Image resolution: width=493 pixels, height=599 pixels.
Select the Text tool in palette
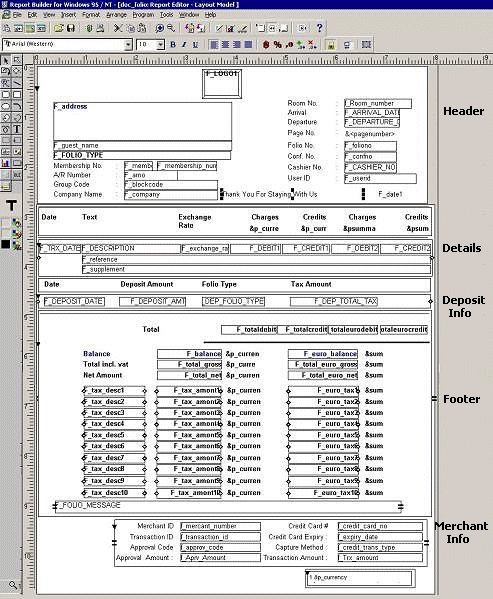(x=17, y=129)
